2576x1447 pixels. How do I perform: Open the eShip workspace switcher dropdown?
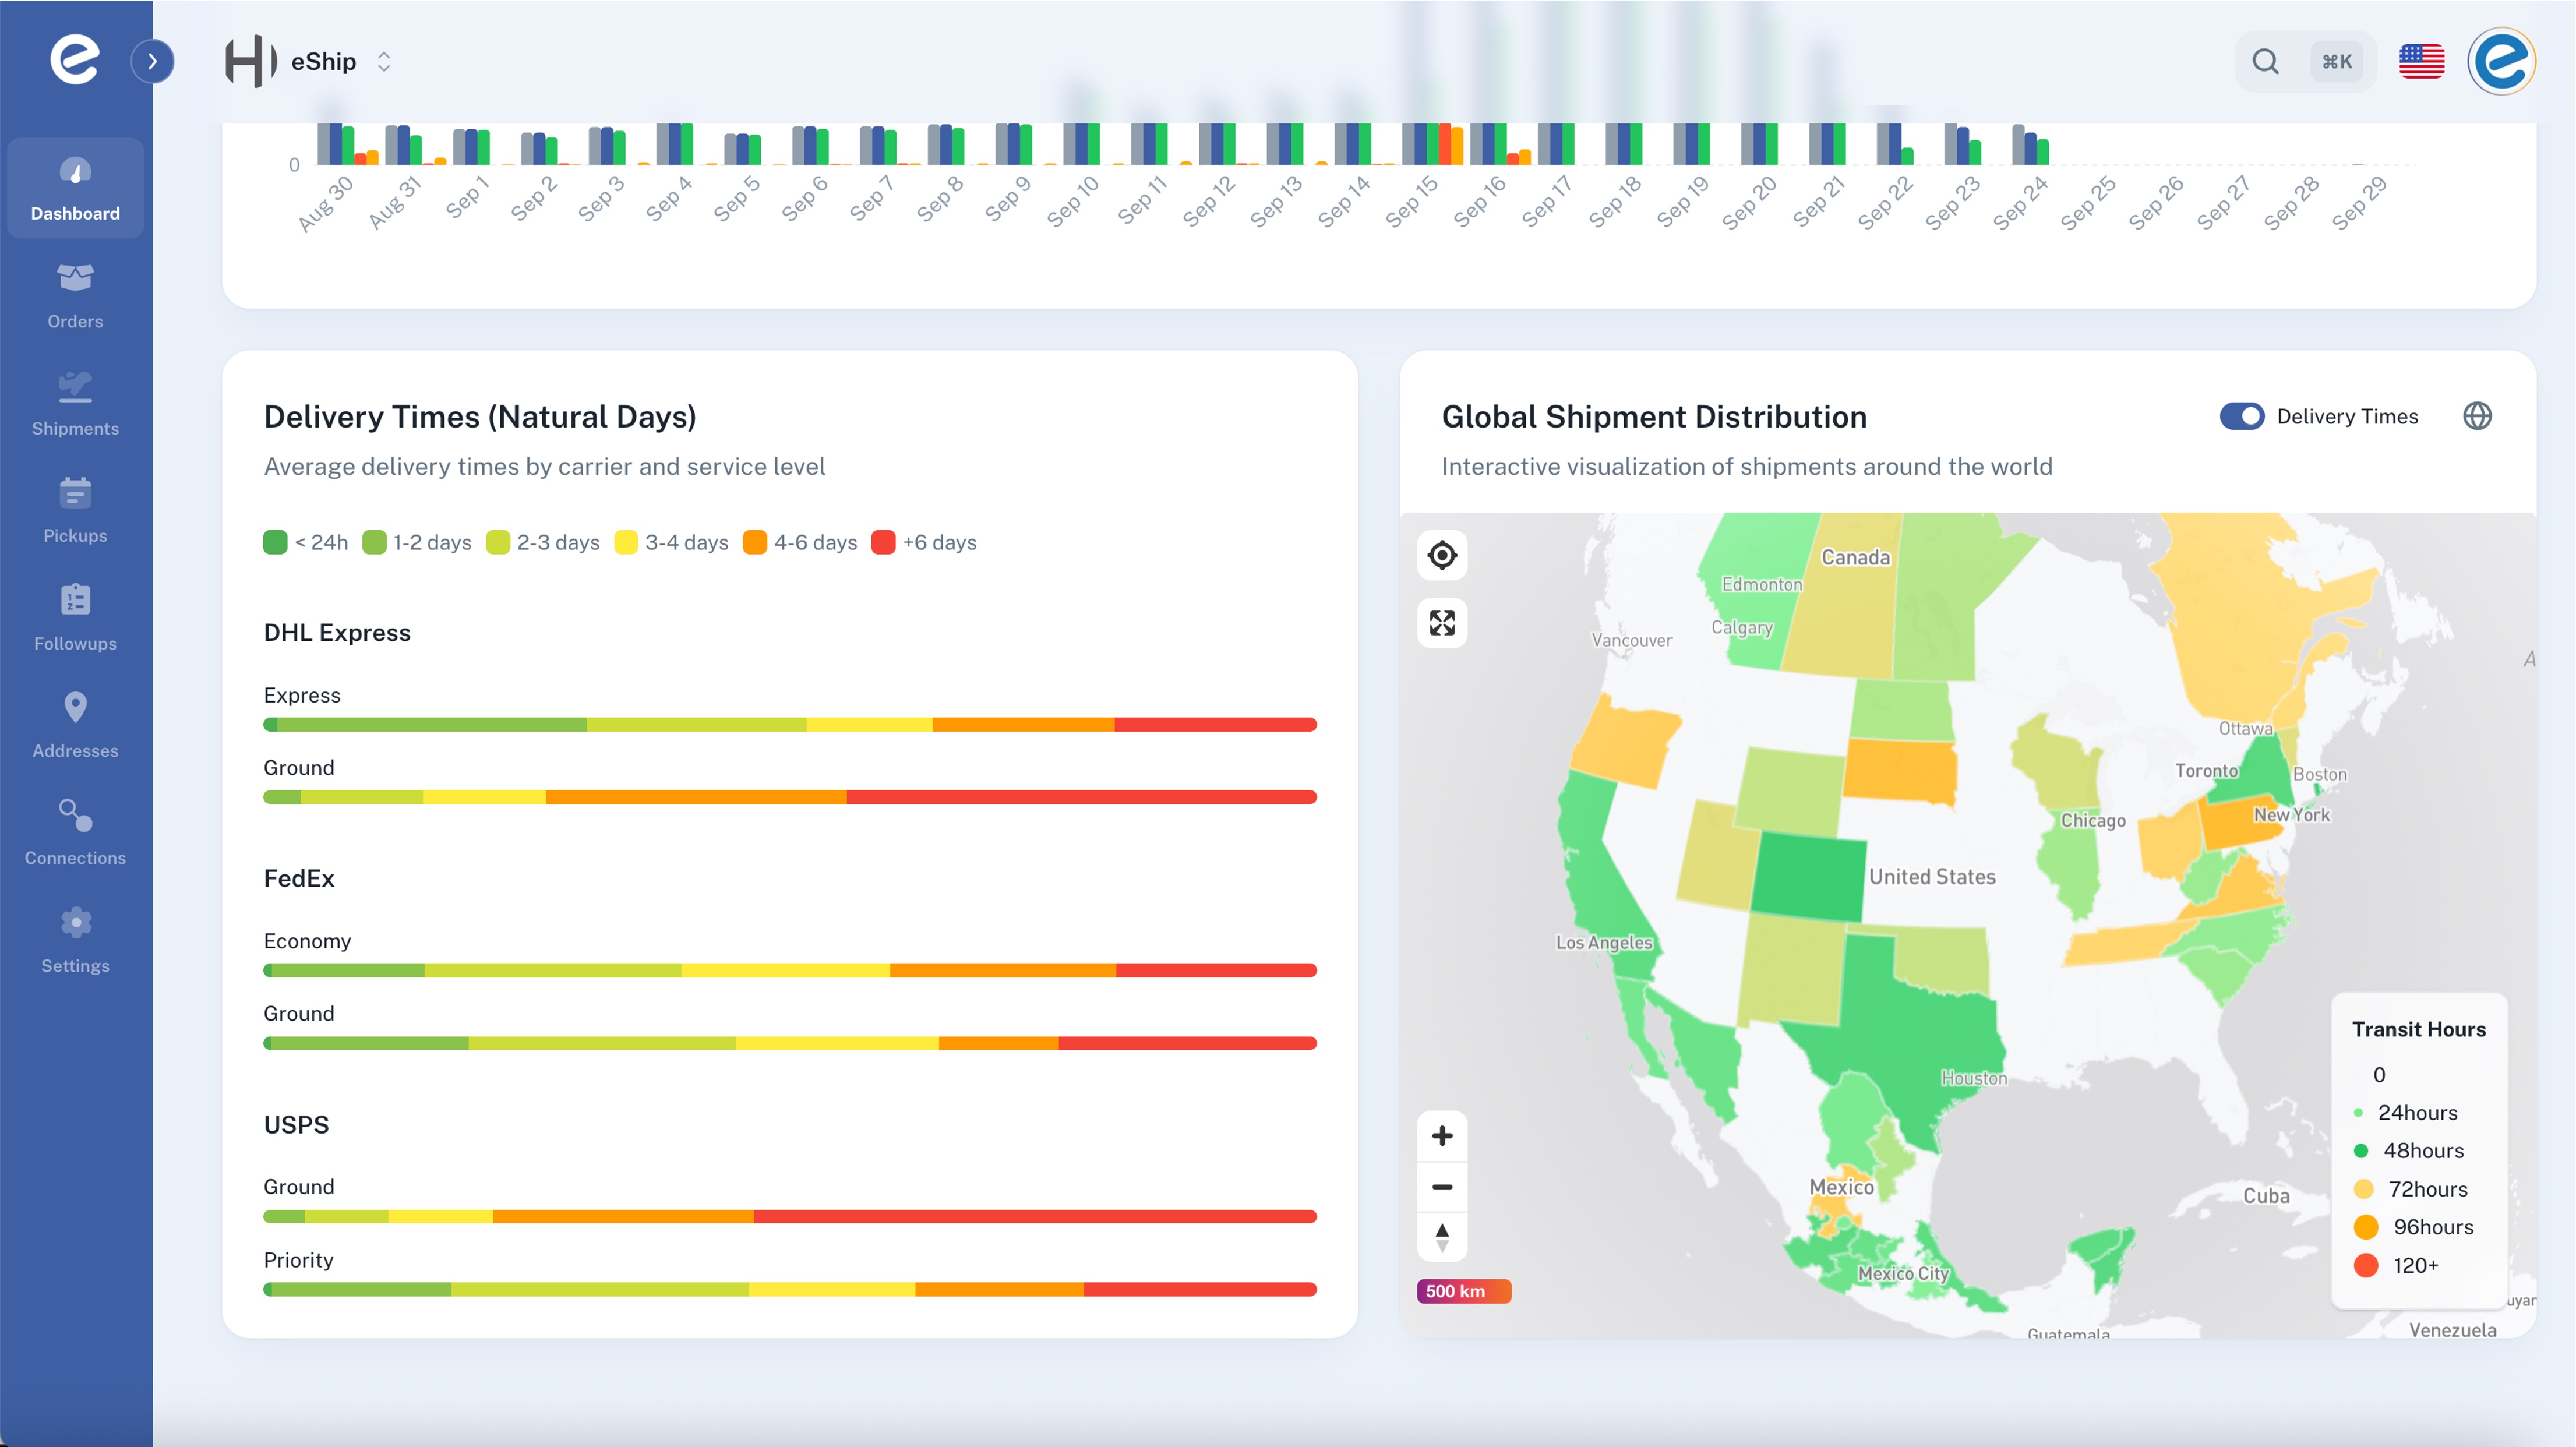point(384,62)
